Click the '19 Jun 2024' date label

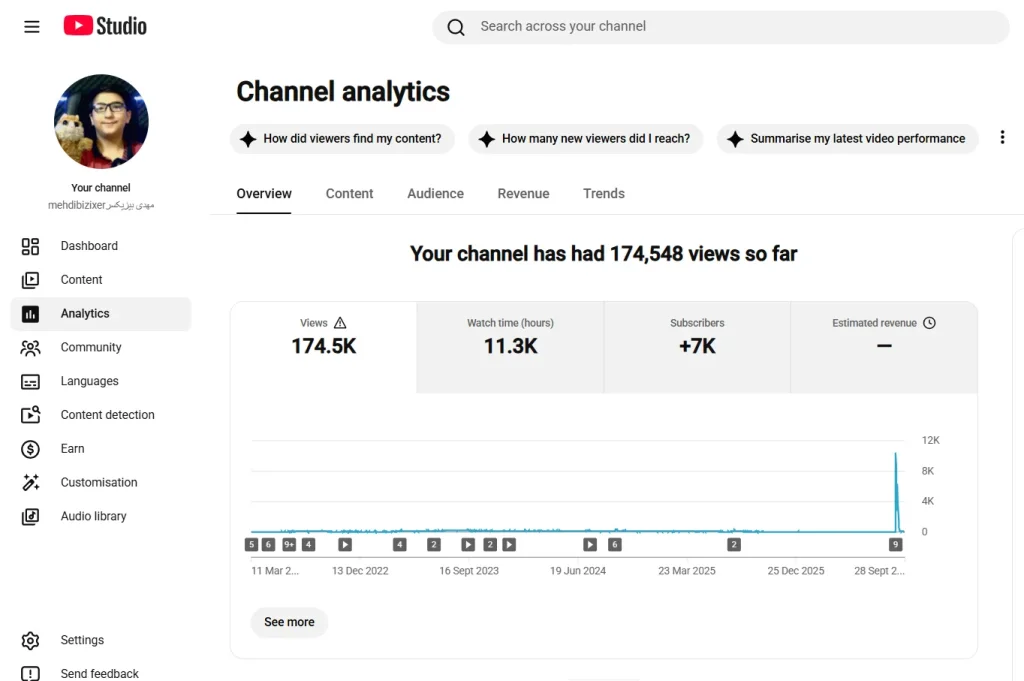(x=578, y=571)
